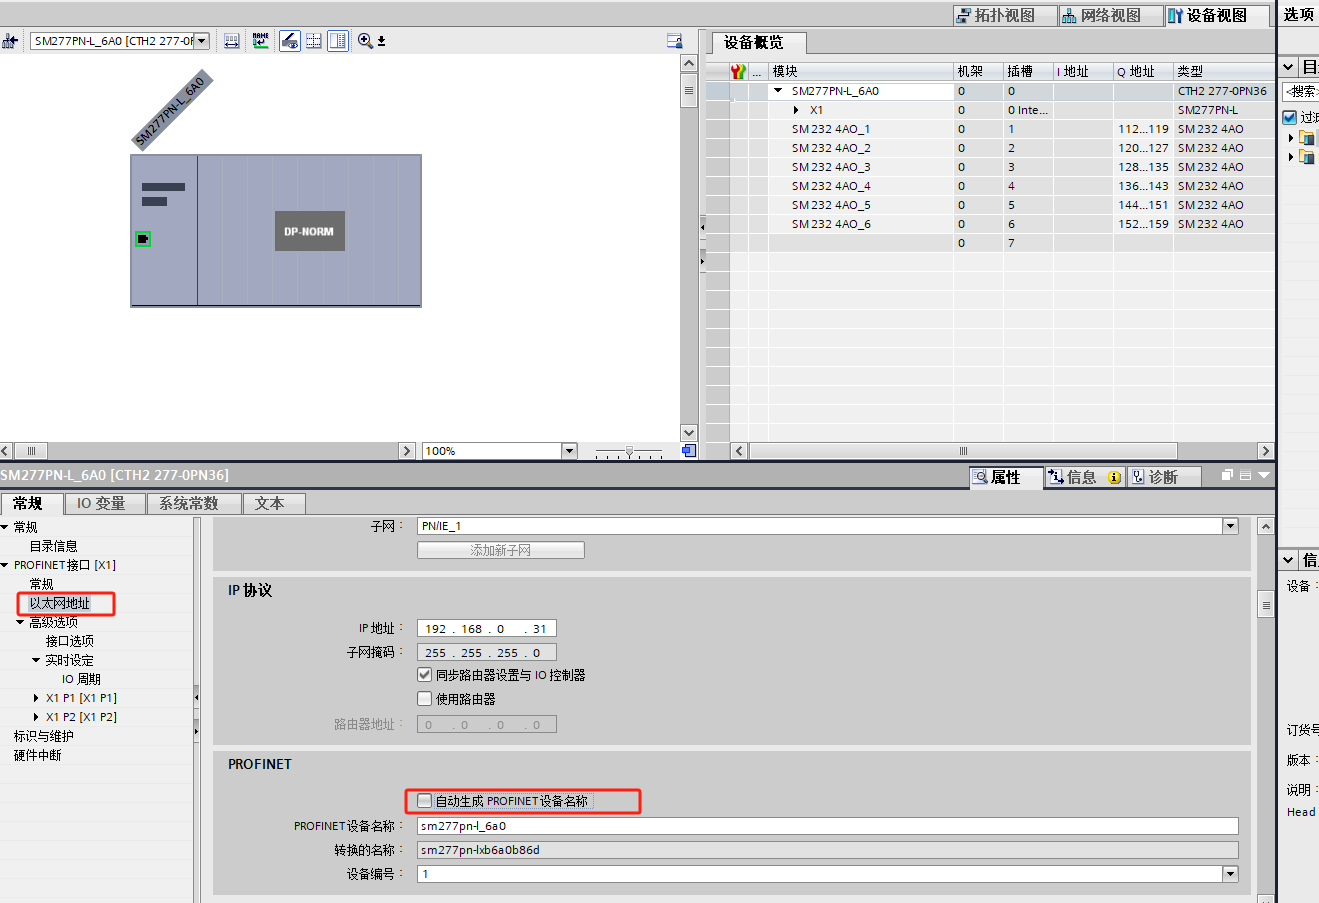Click the properties panel vertical scrollbar thumb
Image resolution: width=1319 pixels, height=903 pixels.
[x=1266, y=604]
